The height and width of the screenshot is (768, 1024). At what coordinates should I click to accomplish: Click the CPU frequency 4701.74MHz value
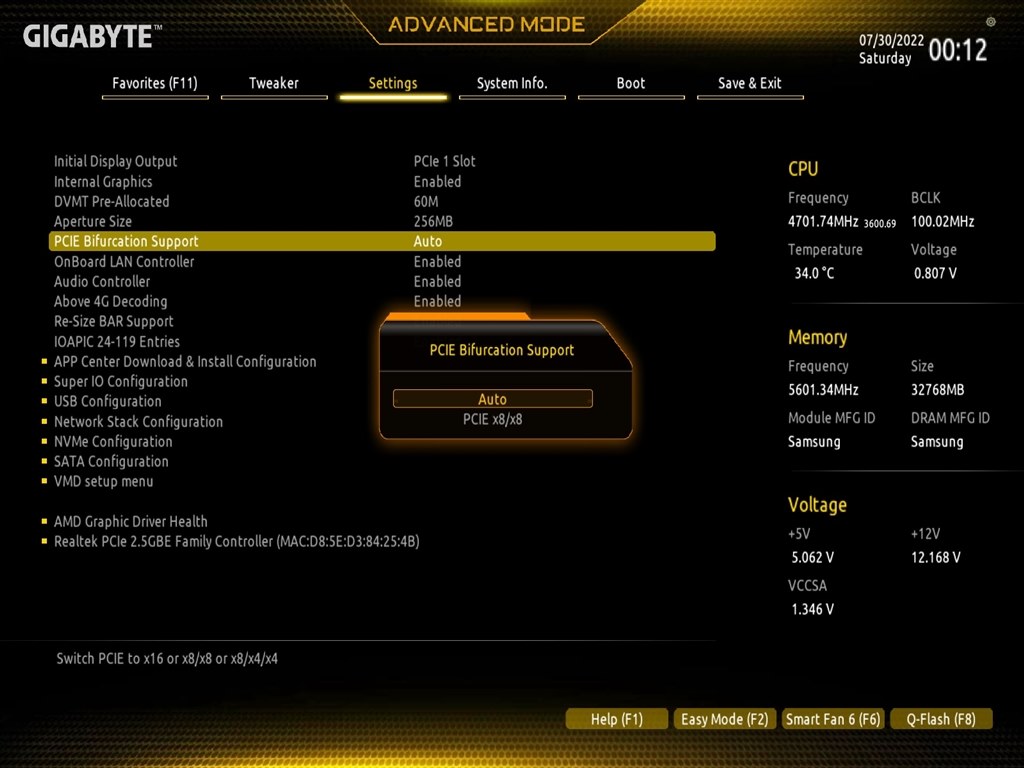point(823,221)
